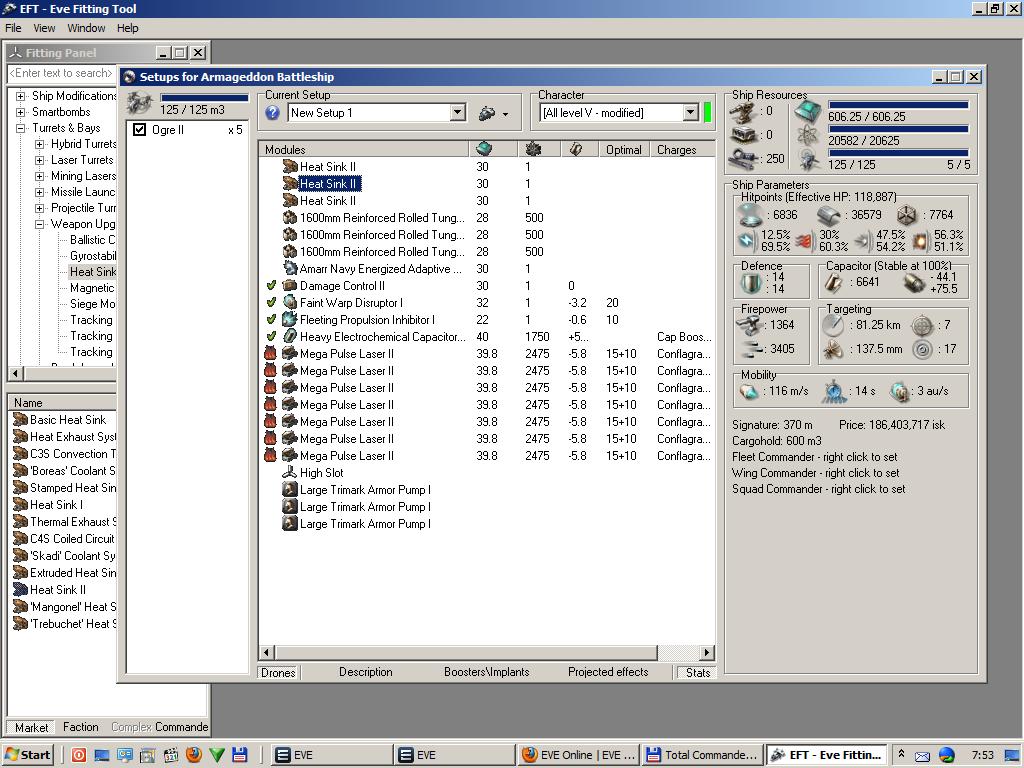Click Fleet Commander right click to set
The width and height of the screenshot is (1024, 768).
pos(814,457)
